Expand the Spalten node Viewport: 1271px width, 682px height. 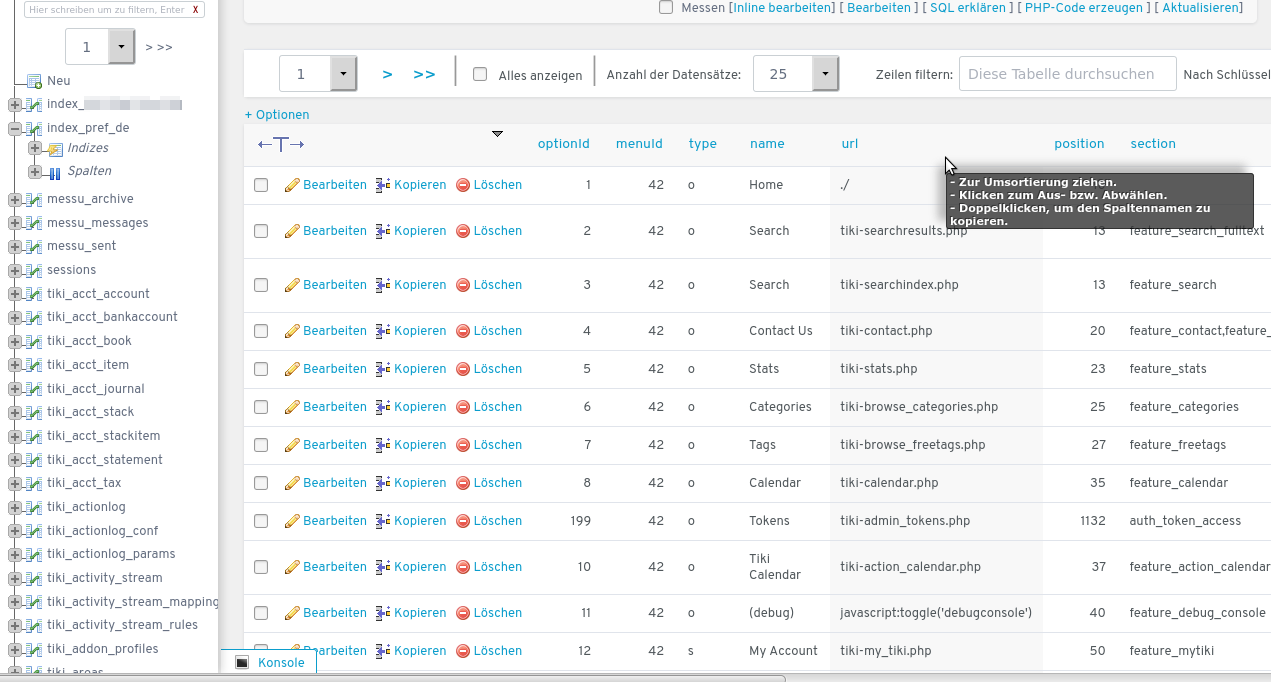pyautogui.click(x=35, y=172)
